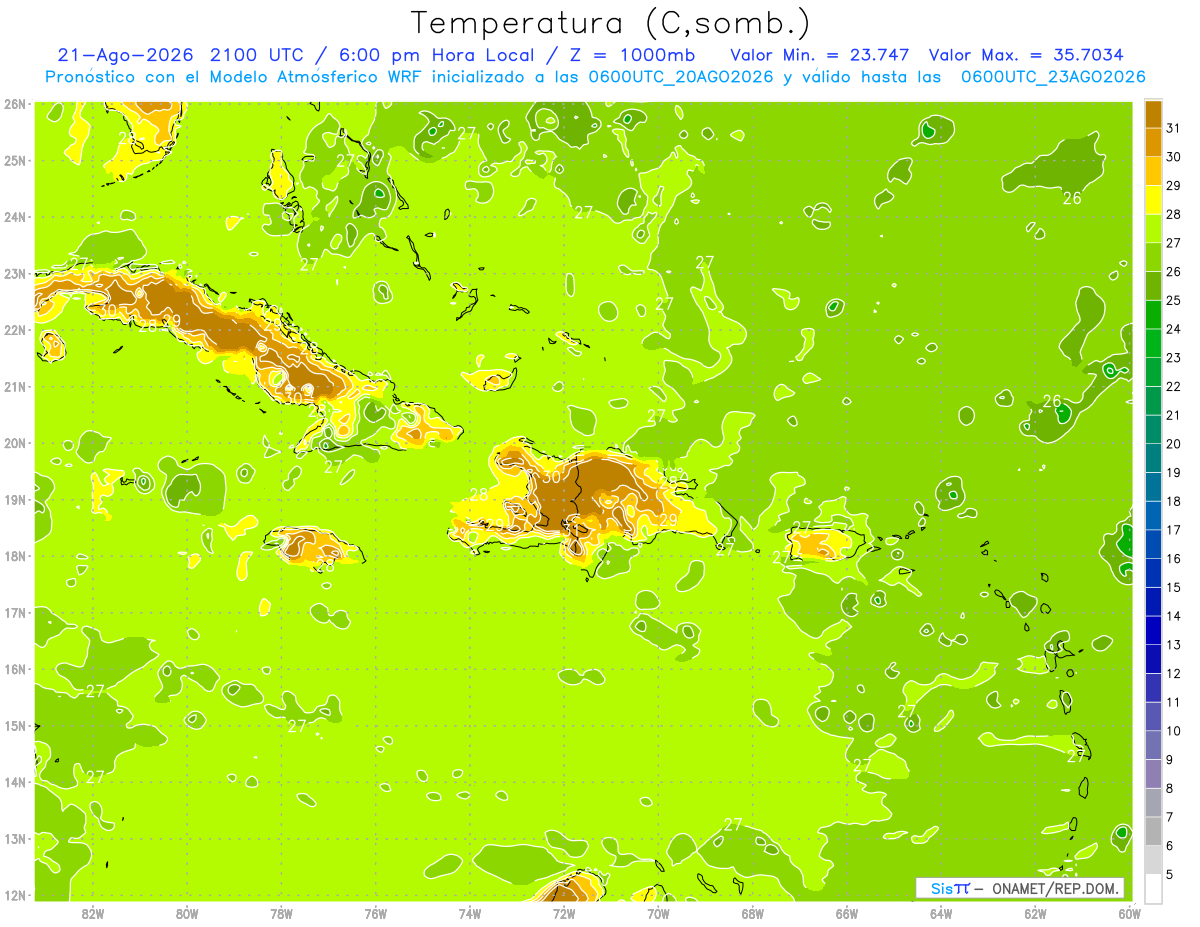
Task: Click the '17N' latitude axis label
Action: pyautogui.click(x=14, y=612)
